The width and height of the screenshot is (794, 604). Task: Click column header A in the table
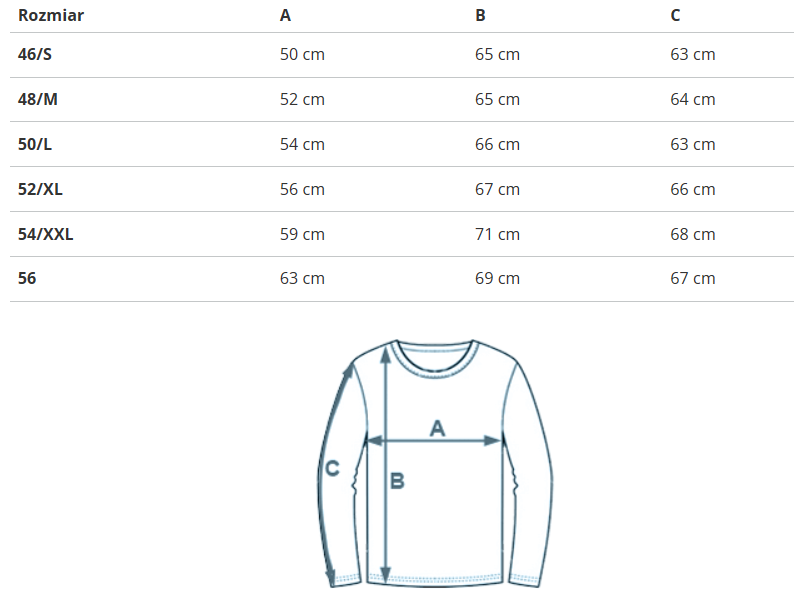286,15
